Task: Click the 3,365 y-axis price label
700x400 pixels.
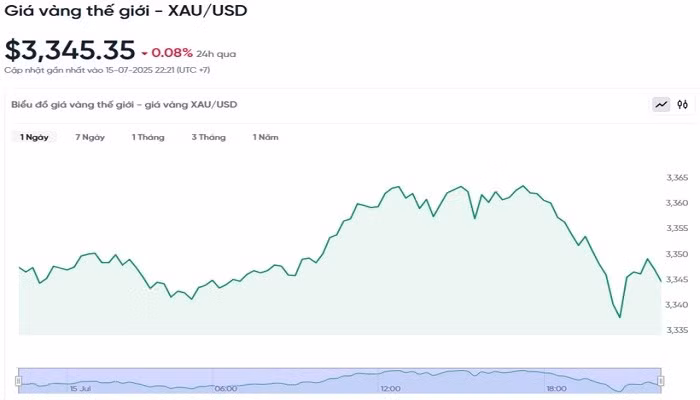Action: 677,178
